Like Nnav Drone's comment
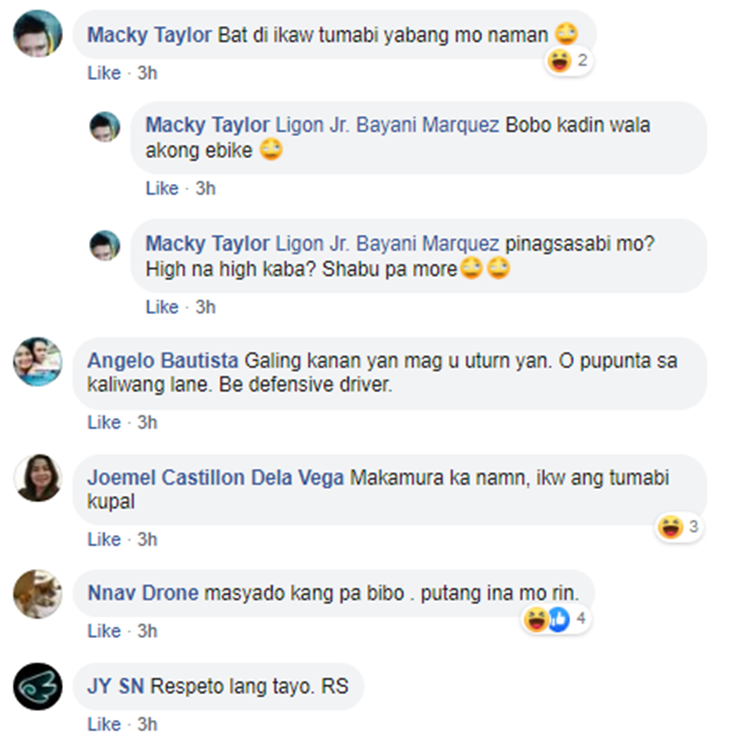The height and width of the screenshot is (748, 750). (104, 631)
